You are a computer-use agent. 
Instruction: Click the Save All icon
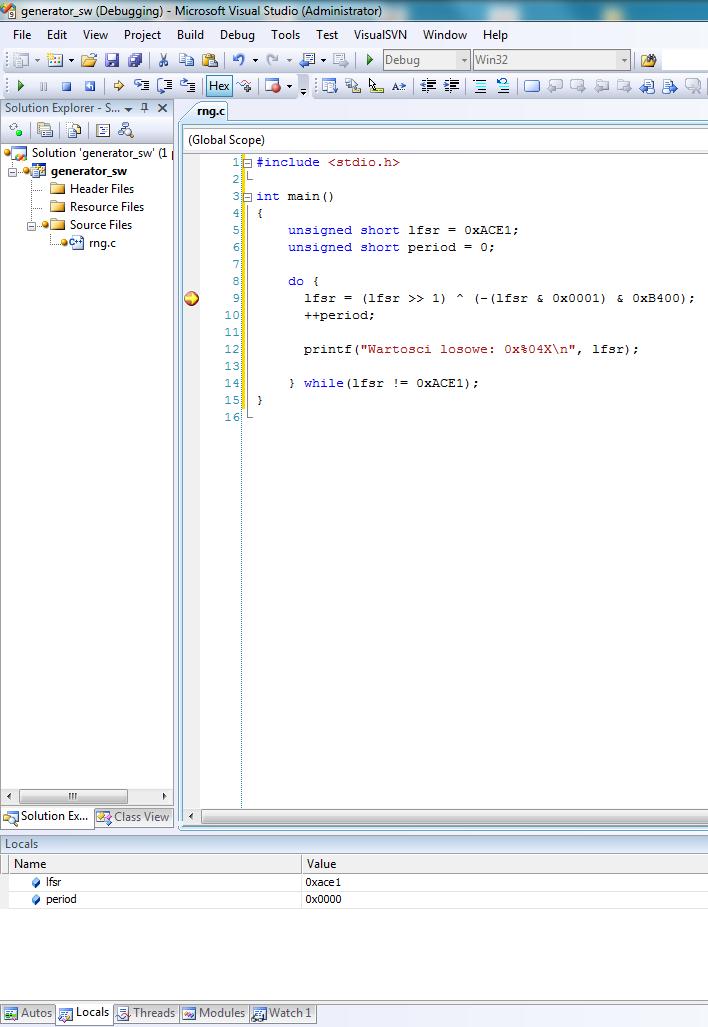click(135, 60)
